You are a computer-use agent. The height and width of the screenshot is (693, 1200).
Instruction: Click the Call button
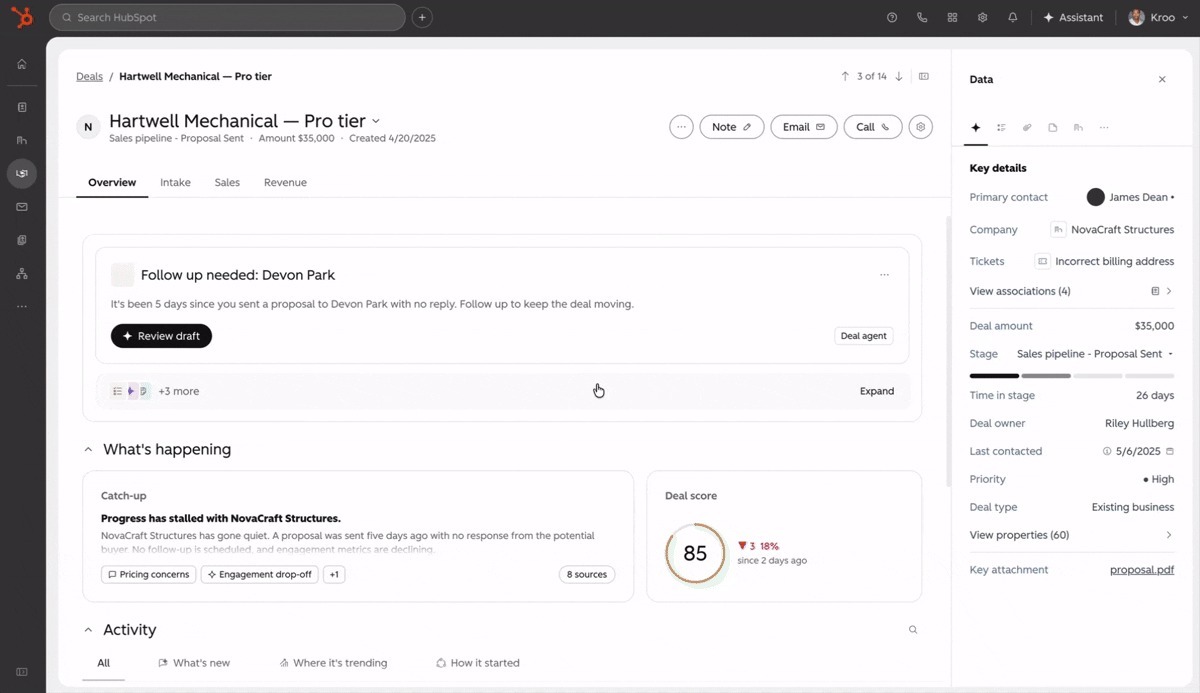[873, 127]
